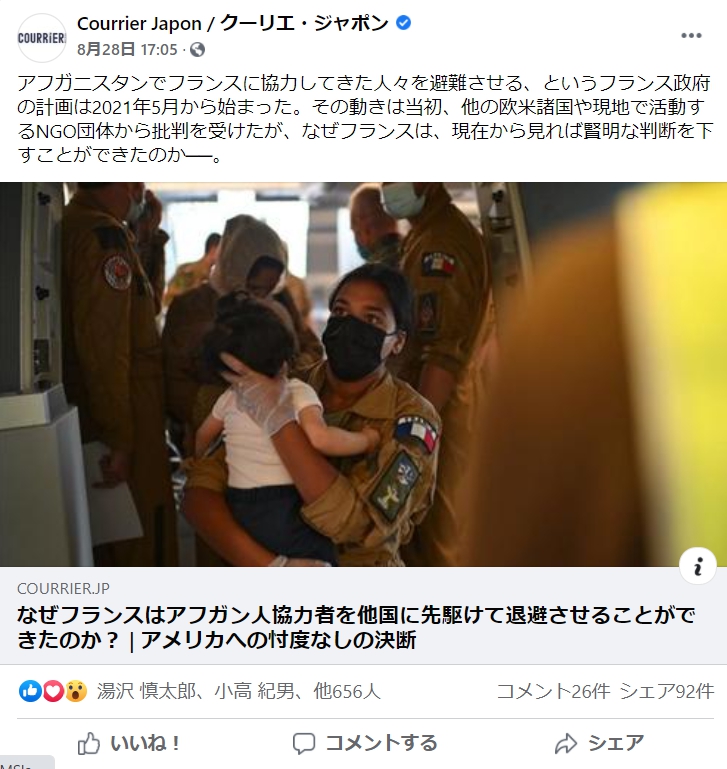Open the article photo of soldier holding child
The width and height of the screenshot is (727, 769).
point(364,374)
